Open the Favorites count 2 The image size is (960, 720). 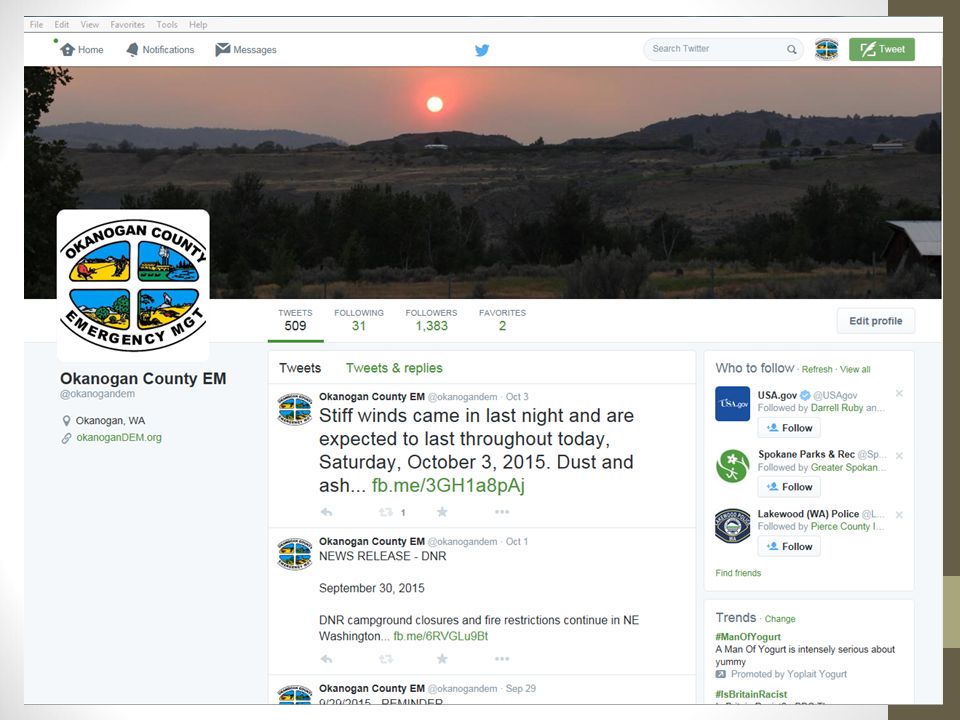coord(502,320)
